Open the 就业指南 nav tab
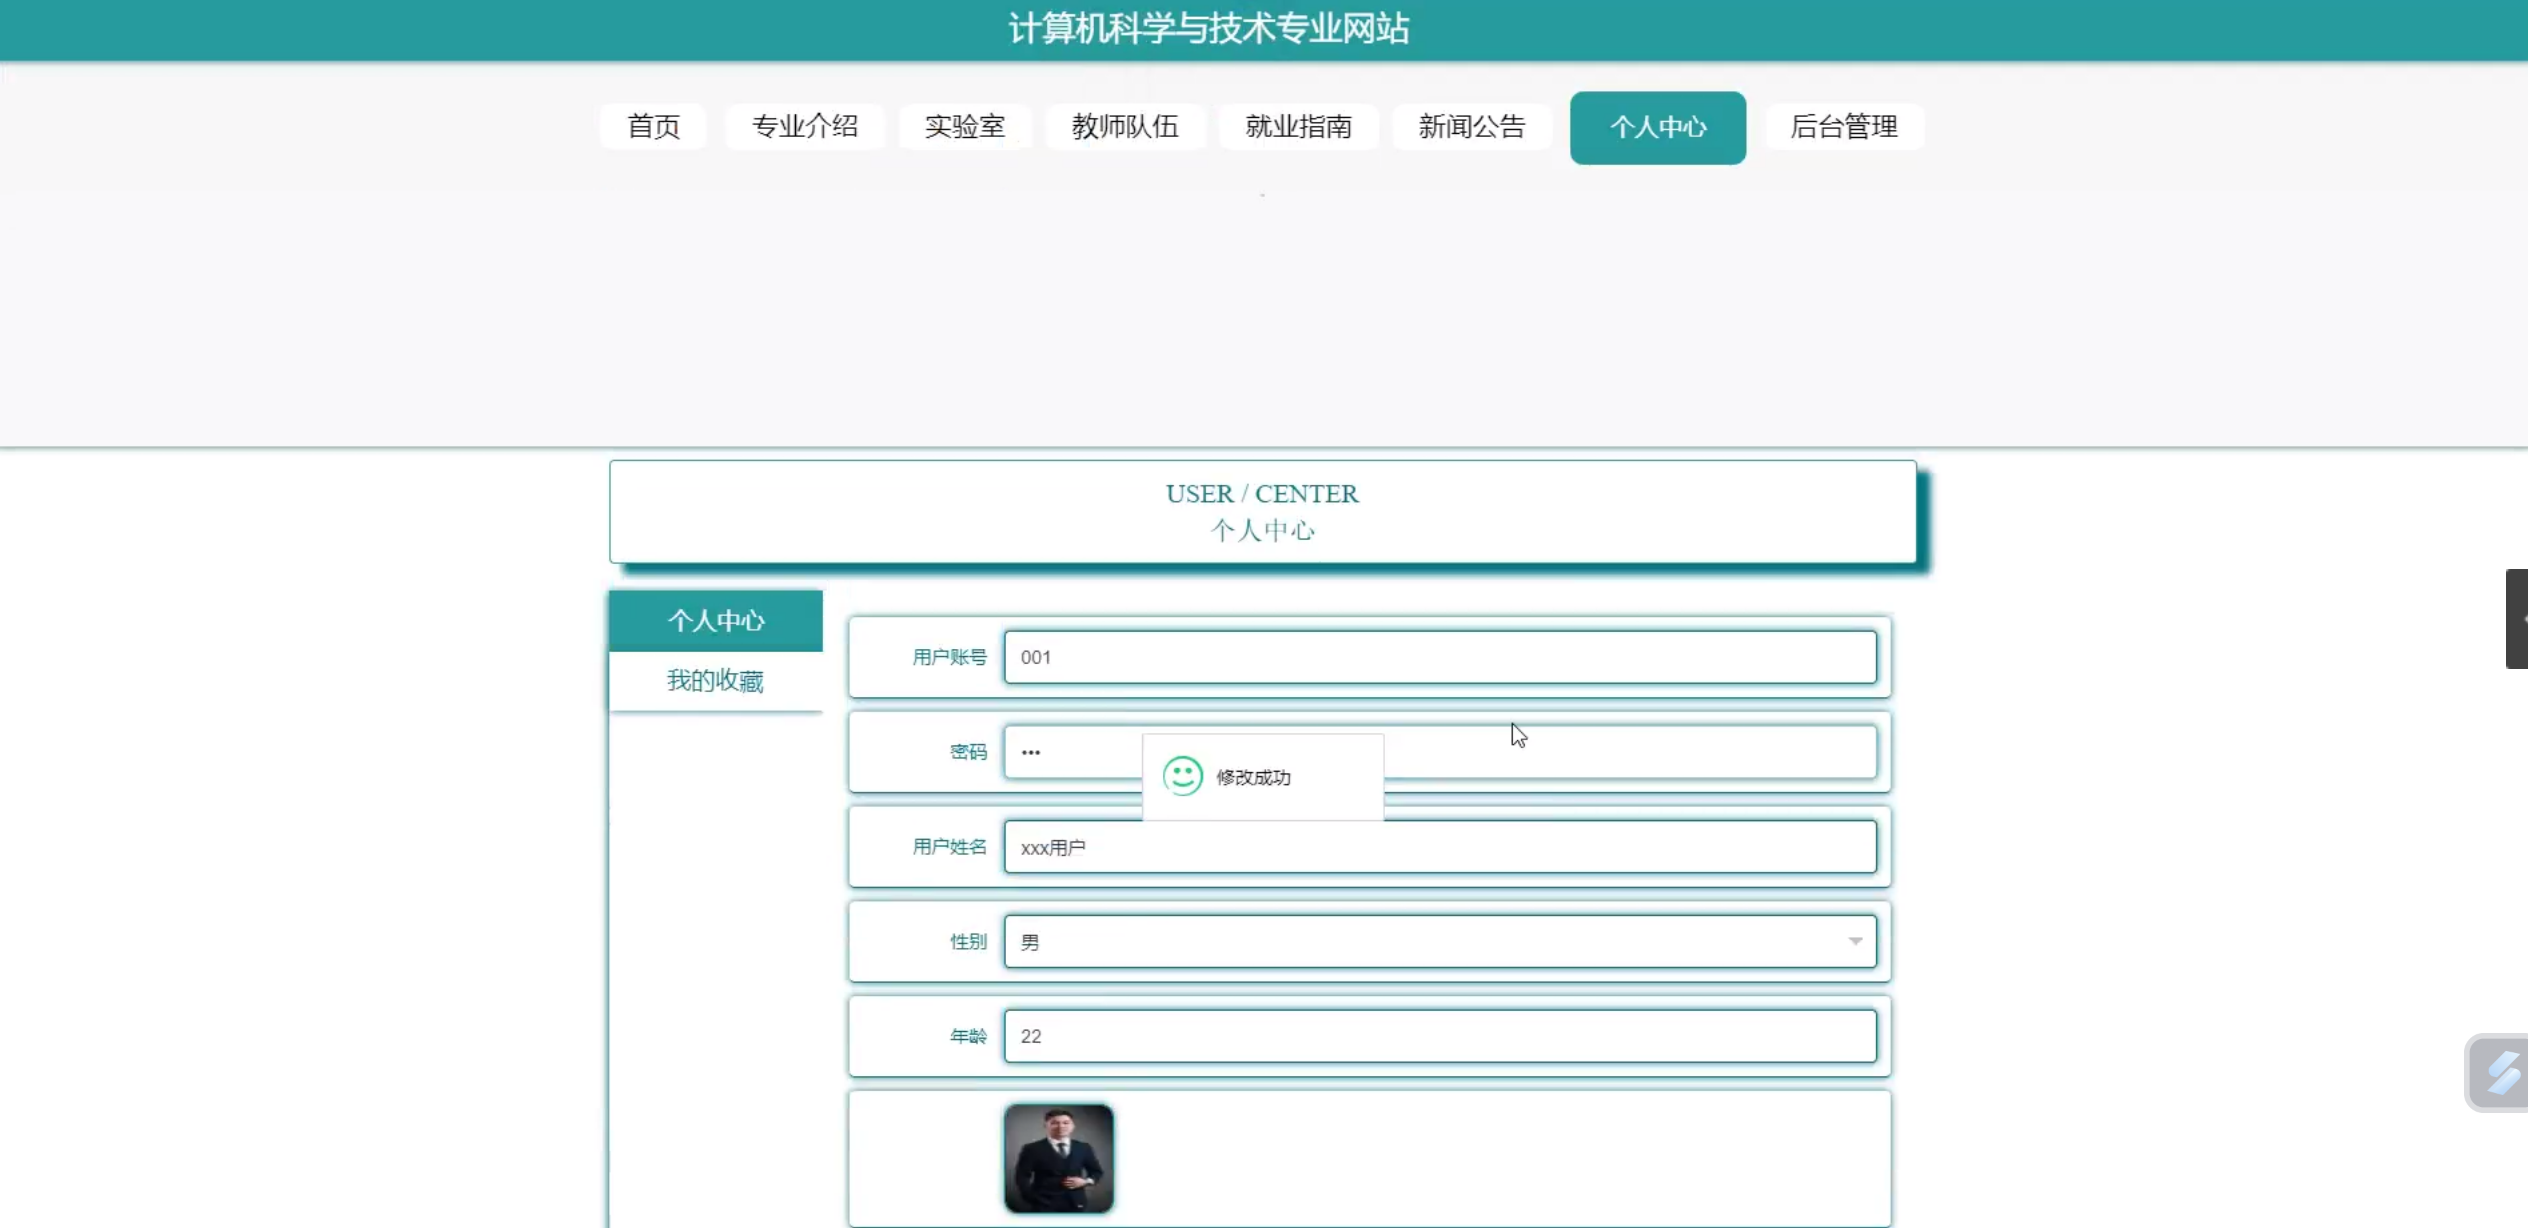The image size is (2528, 1228). click(x=1298, y=127)
